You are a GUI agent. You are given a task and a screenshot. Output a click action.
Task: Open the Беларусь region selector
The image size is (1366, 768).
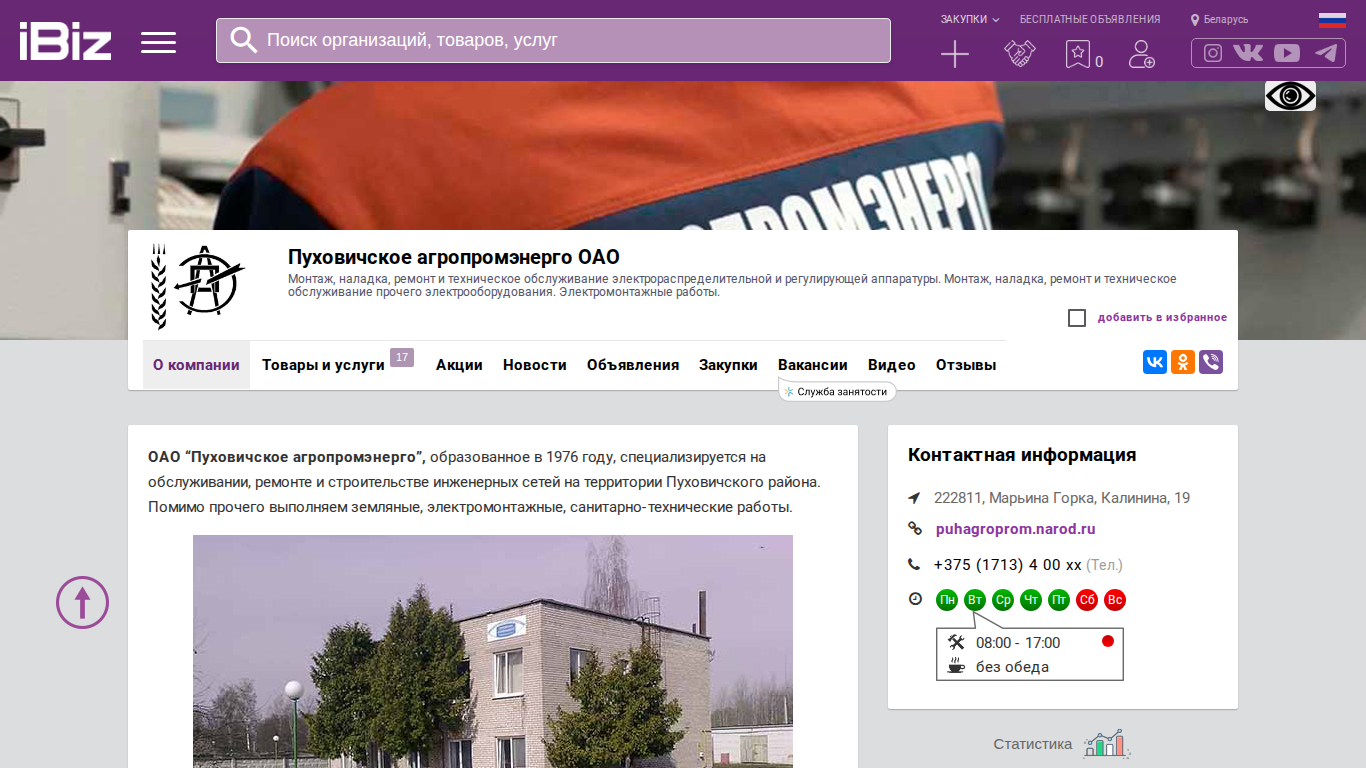tap(1226, 20)
